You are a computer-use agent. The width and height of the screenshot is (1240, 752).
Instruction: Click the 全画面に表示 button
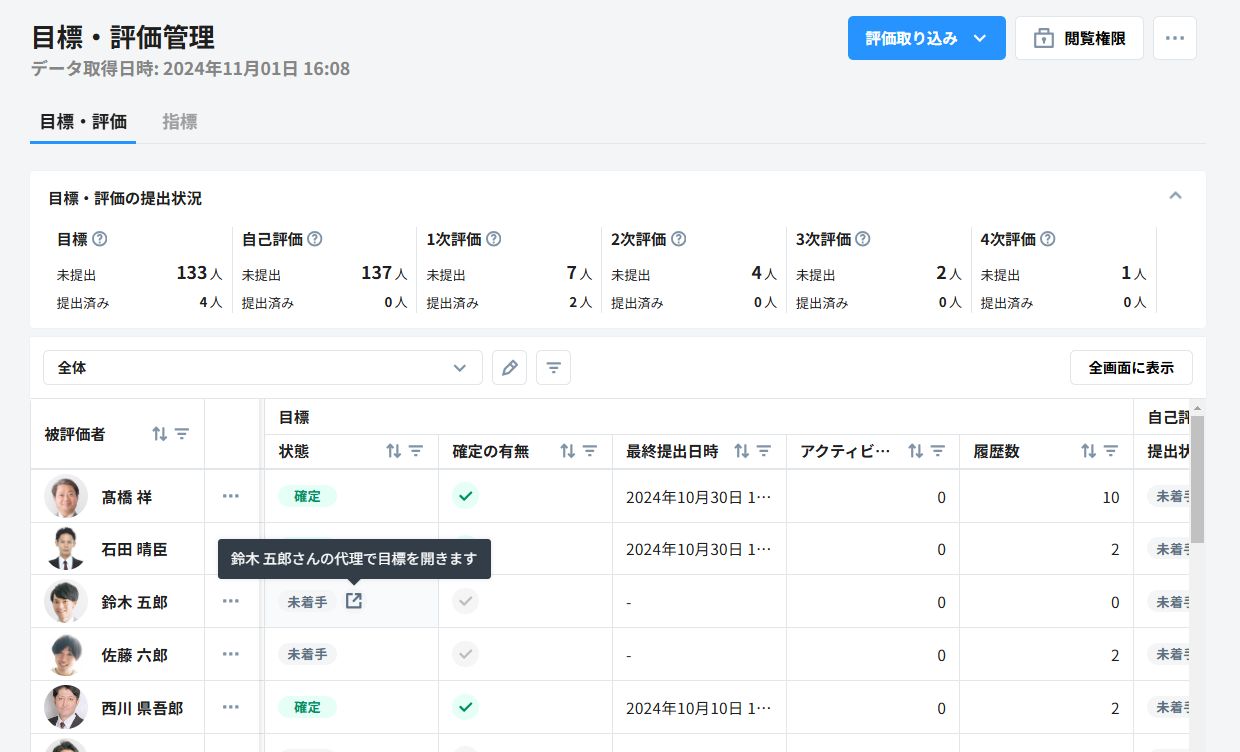[1131, 368]
